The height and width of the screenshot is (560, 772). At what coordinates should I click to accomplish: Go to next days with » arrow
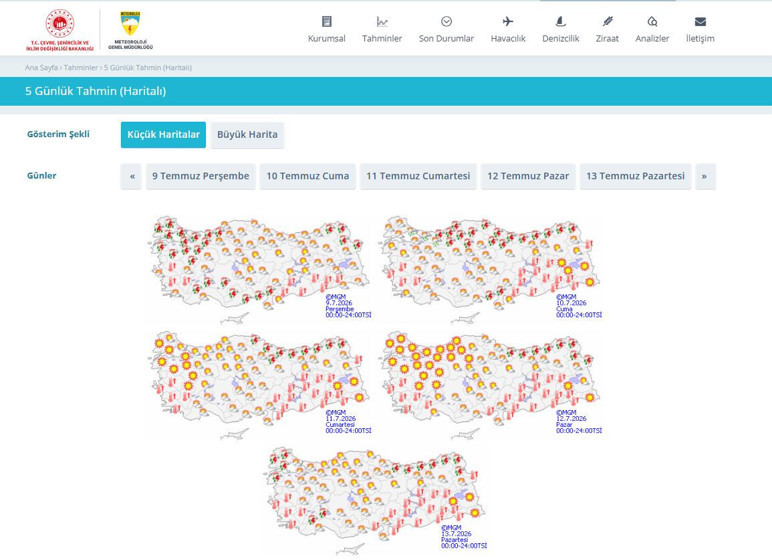coord(705,176)
